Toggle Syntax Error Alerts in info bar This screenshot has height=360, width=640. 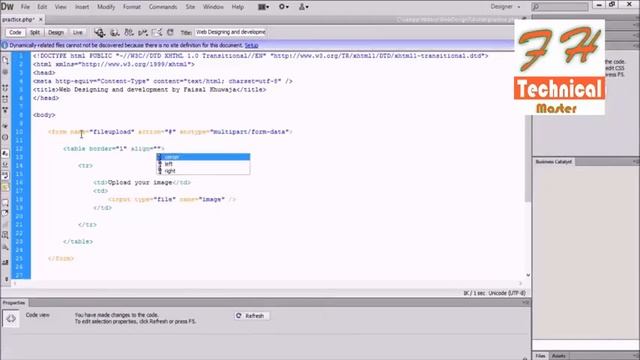point(5,187)
